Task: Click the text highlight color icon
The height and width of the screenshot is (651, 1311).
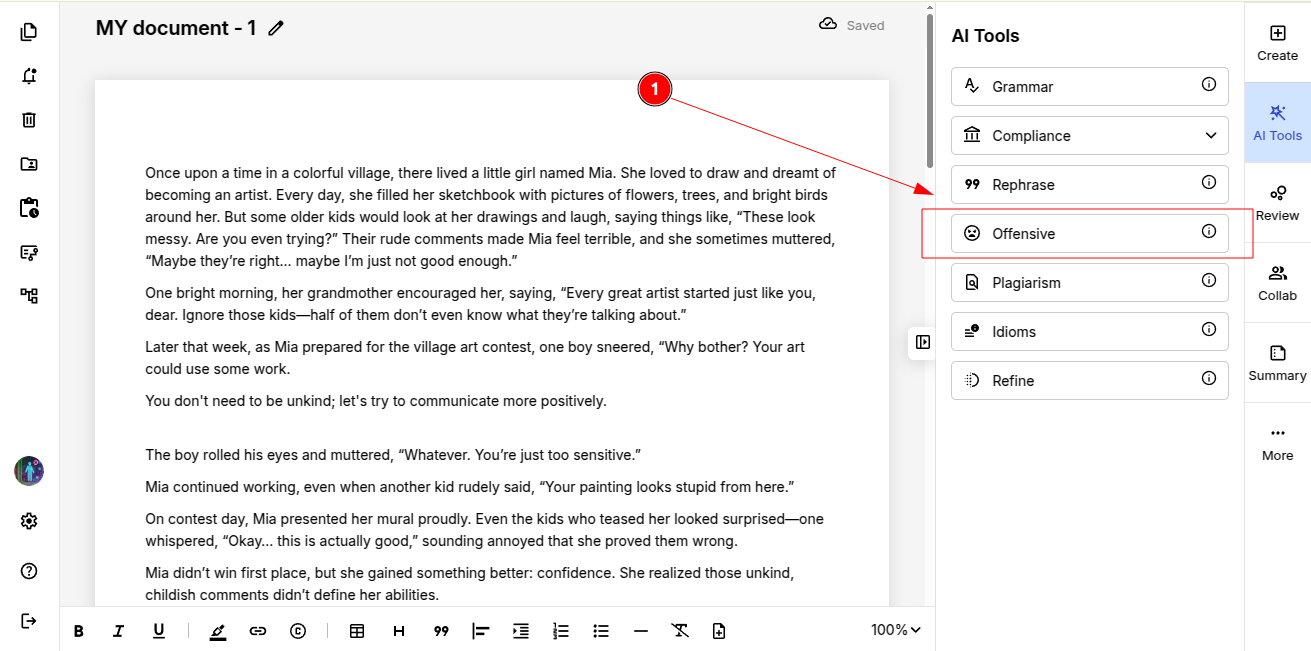Action: (x=218, y=631)
